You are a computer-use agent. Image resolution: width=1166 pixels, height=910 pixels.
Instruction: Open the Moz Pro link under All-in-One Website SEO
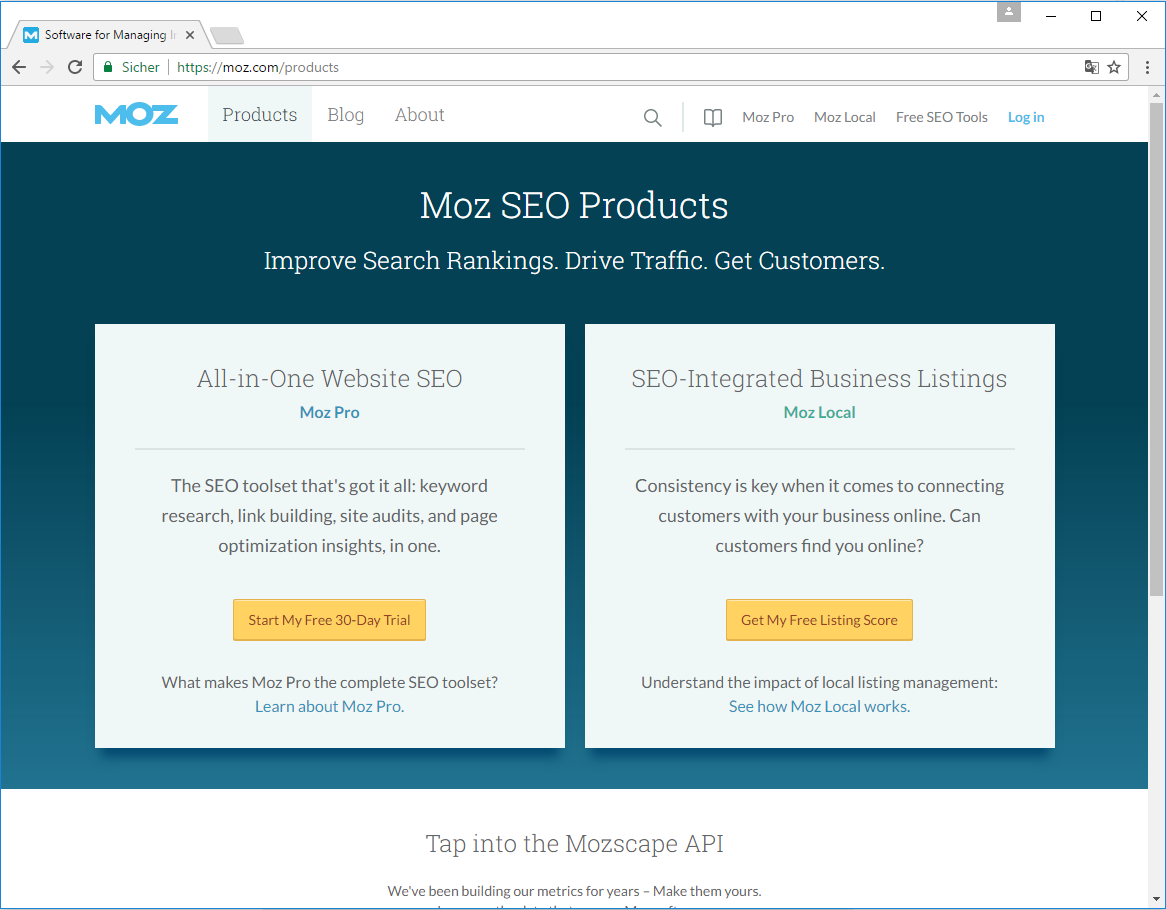click(x=329, y=413)
